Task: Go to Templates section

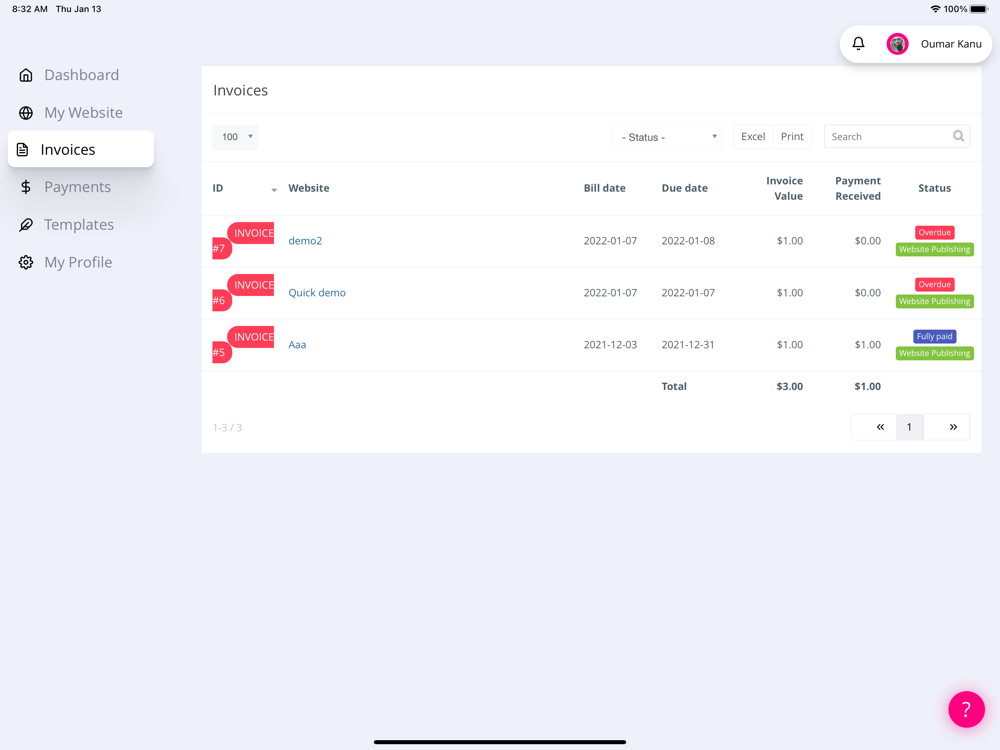Action: 78,224
